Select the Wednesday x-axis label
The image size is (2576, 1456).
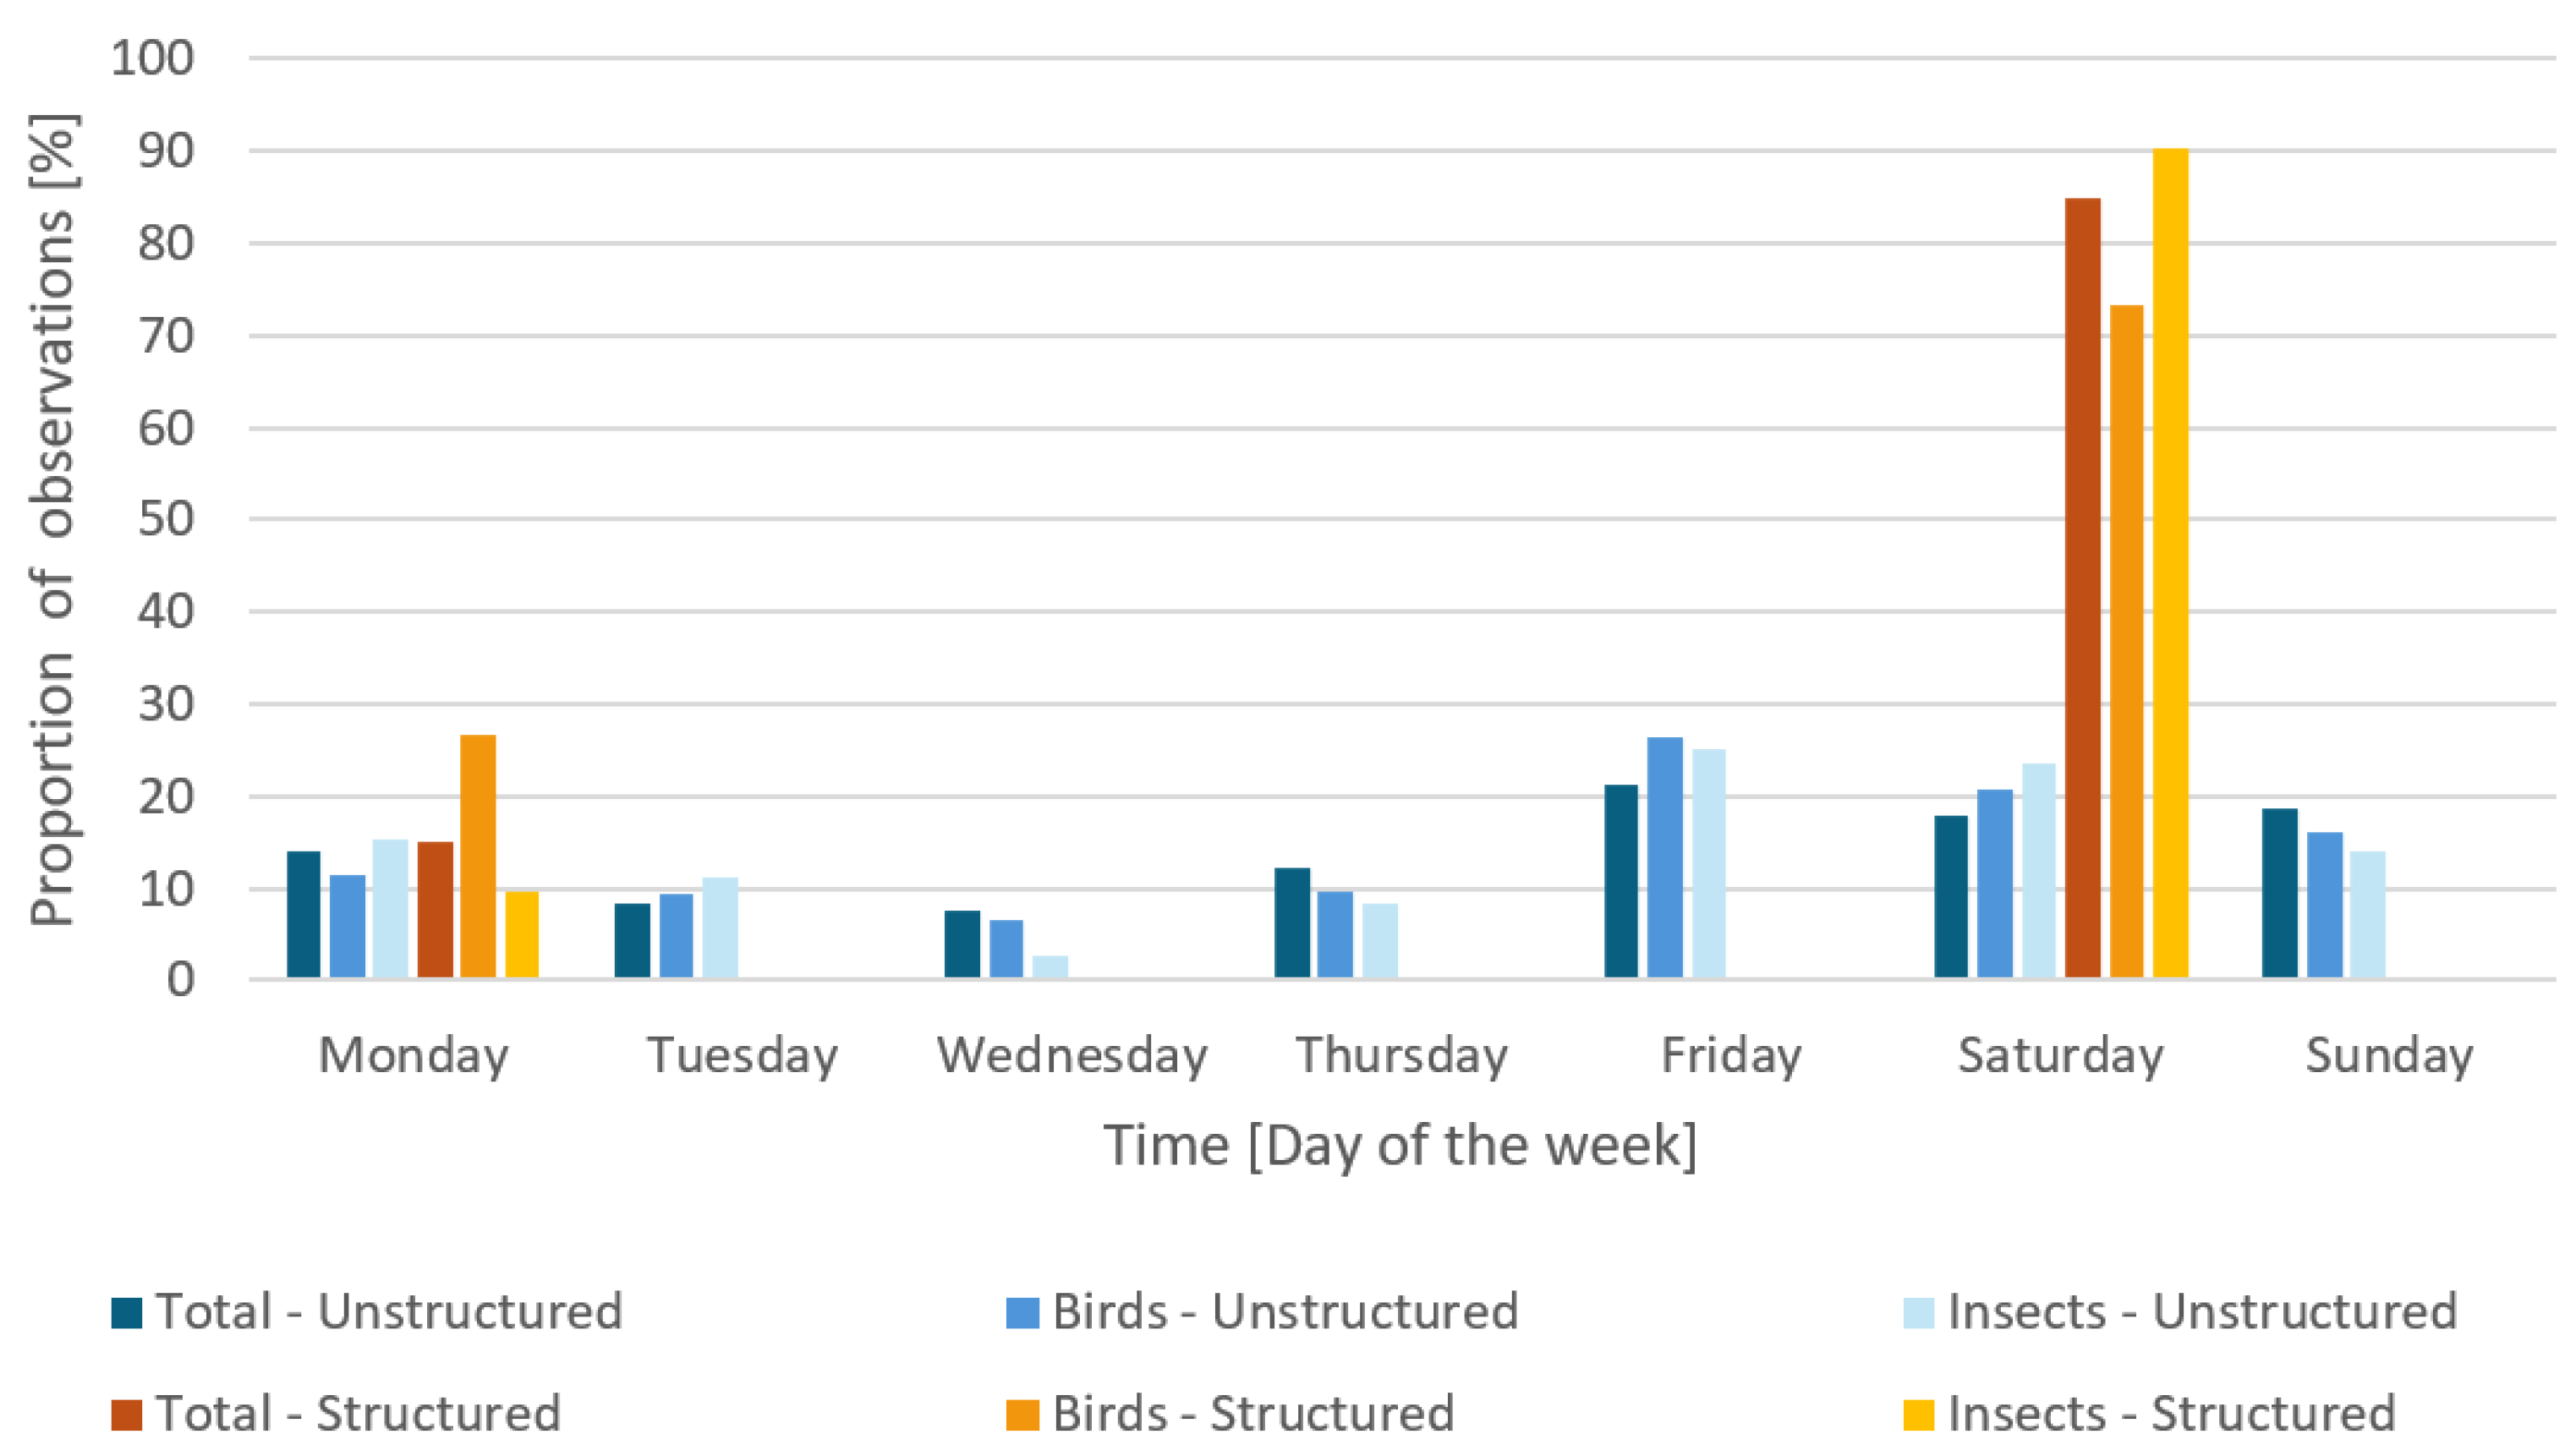[x=1072, y=1056]
